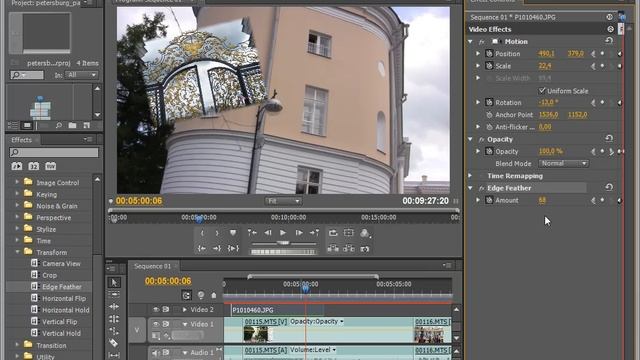Screen dimensions: 640x360
Task: Select the Crop effect item
Action: coord(49,275)
